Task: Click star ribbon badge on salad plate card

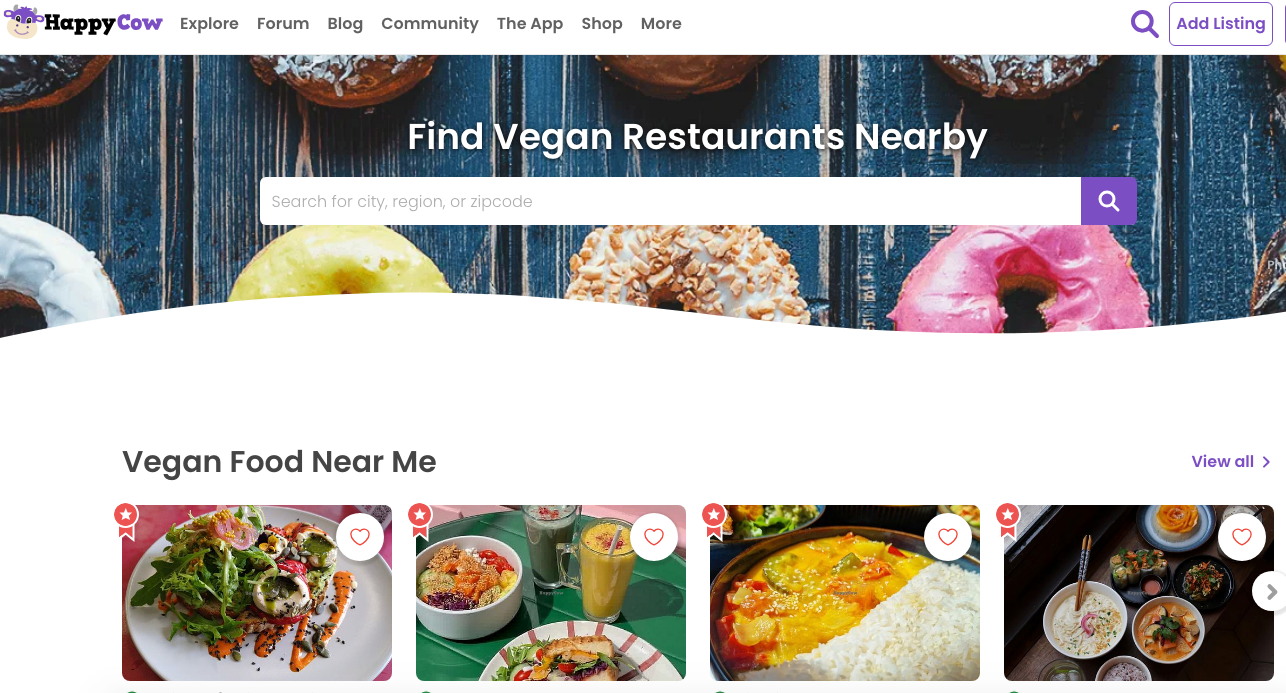Action: click(126, 521)
